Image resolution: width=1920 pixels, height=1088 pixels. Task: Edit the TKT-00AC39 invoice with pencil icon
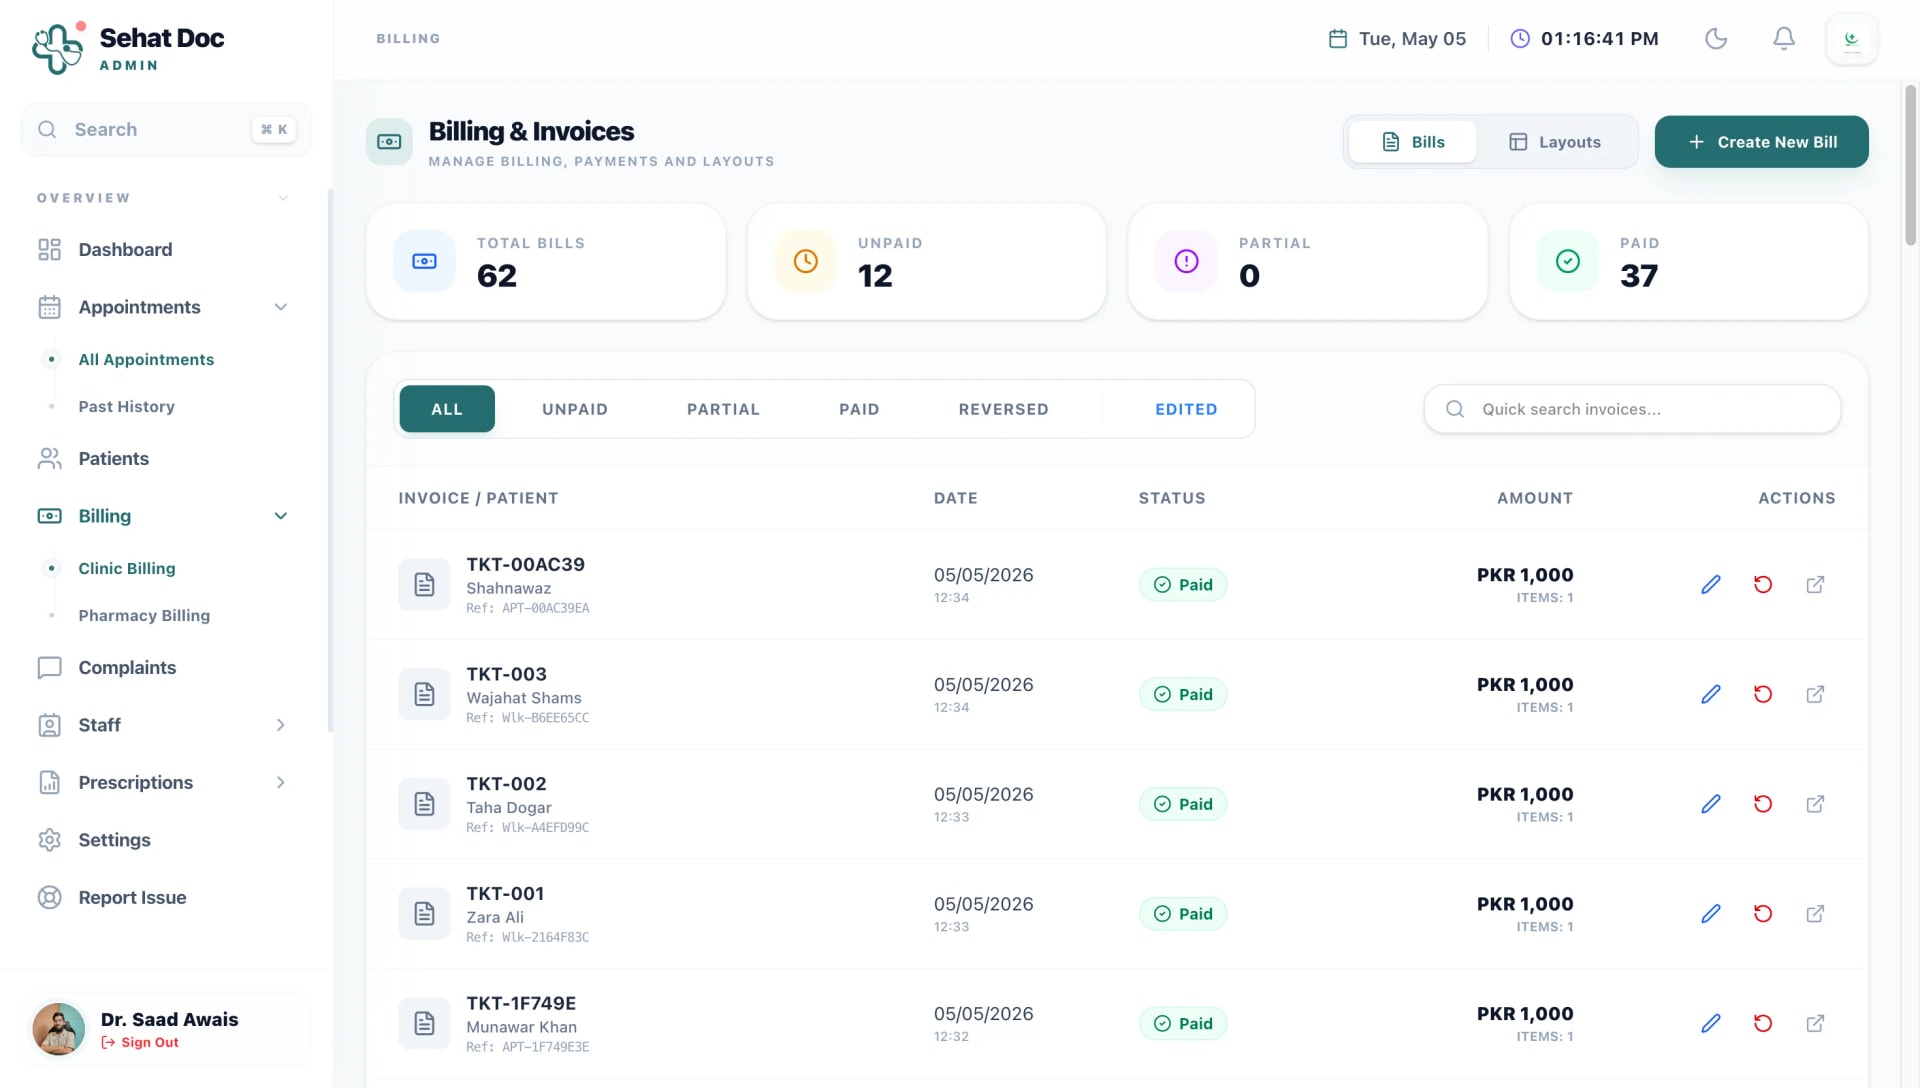coord(1711,584)
